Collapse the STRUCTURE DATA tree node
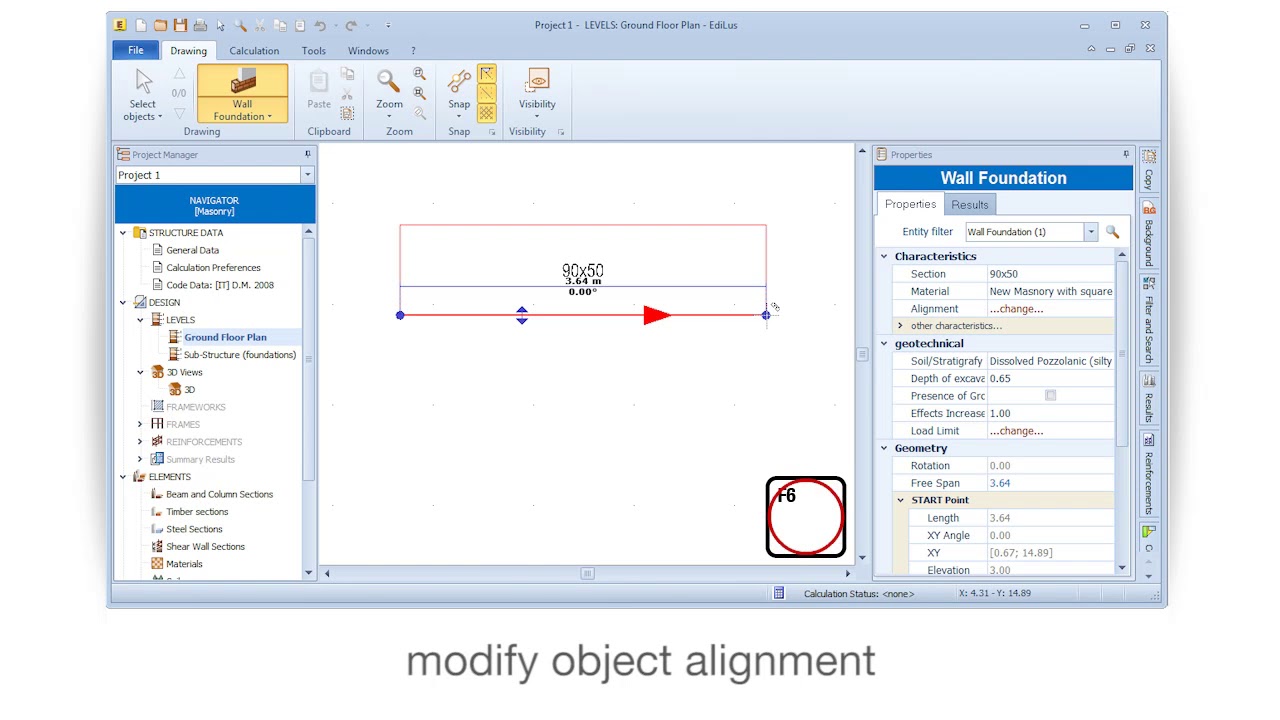Viewport: 1280px width, 720px height. coord(123,233)
